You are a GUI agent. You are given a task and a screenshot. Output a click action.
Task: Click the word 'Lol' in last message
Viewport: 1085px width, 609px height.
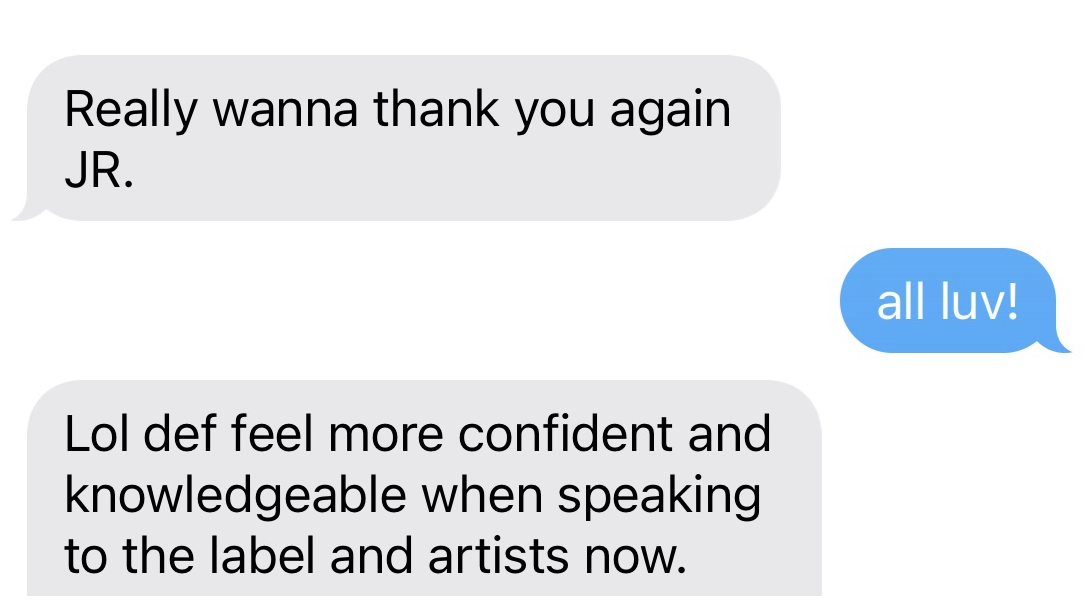click(97, 434)
